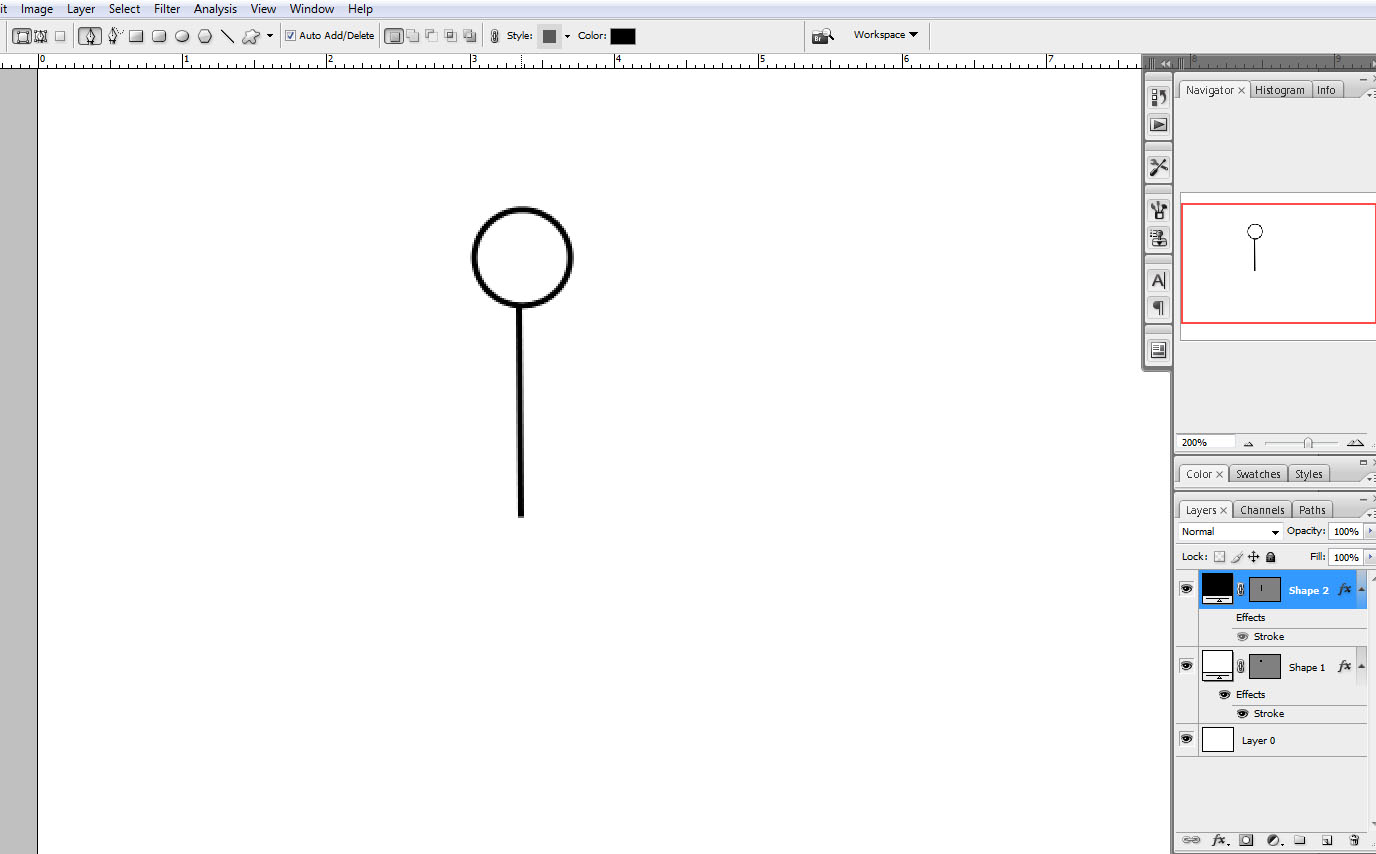This screenshot has width=1376, height=854.
Task: Open the Histogram panel
Action: [1280, 89]
